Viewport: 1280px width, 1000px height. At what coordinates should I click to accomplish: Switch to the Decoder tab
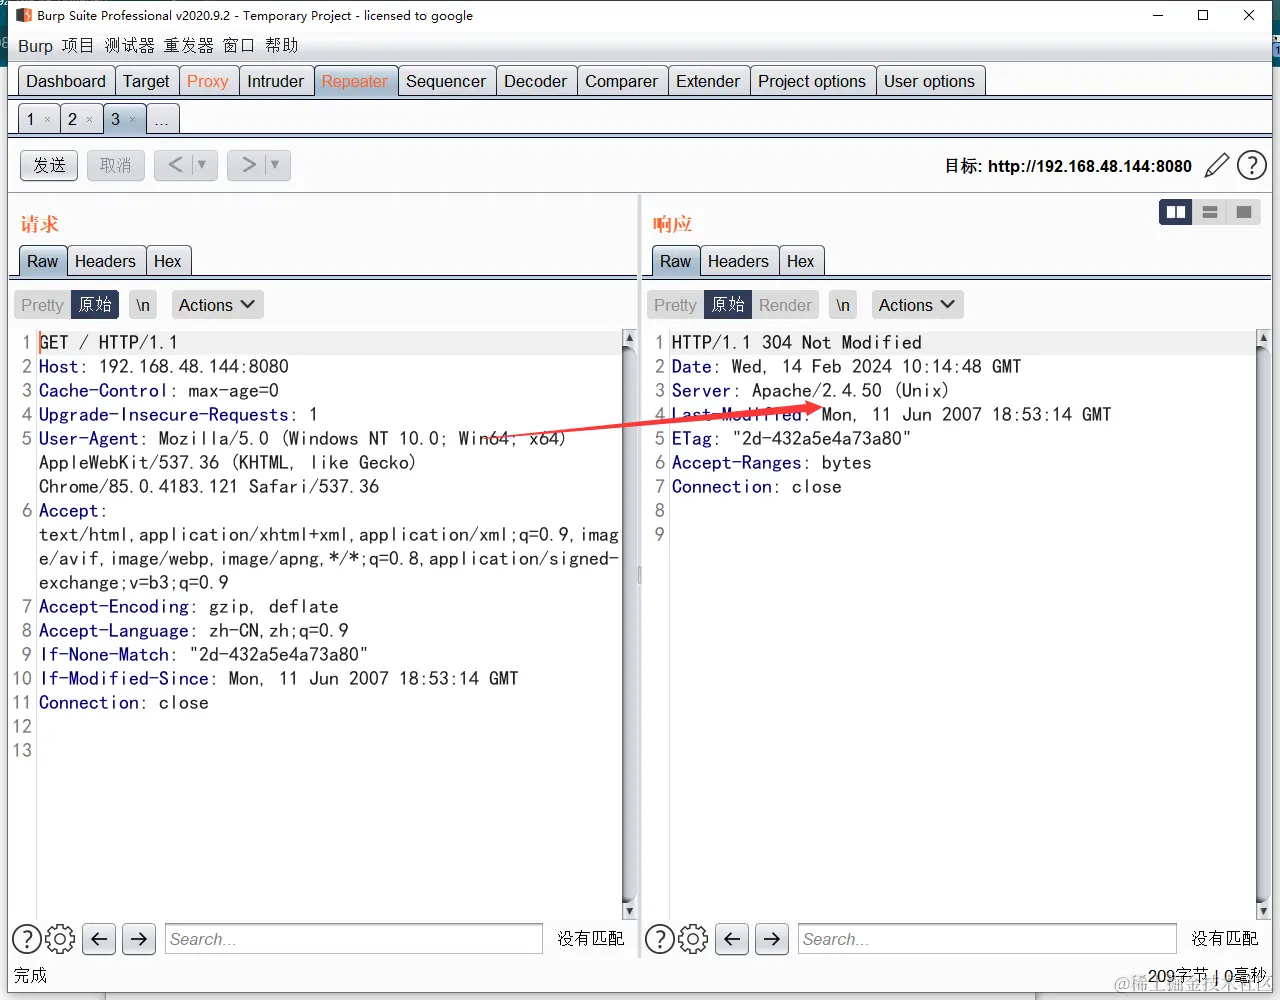click(536, 81)
